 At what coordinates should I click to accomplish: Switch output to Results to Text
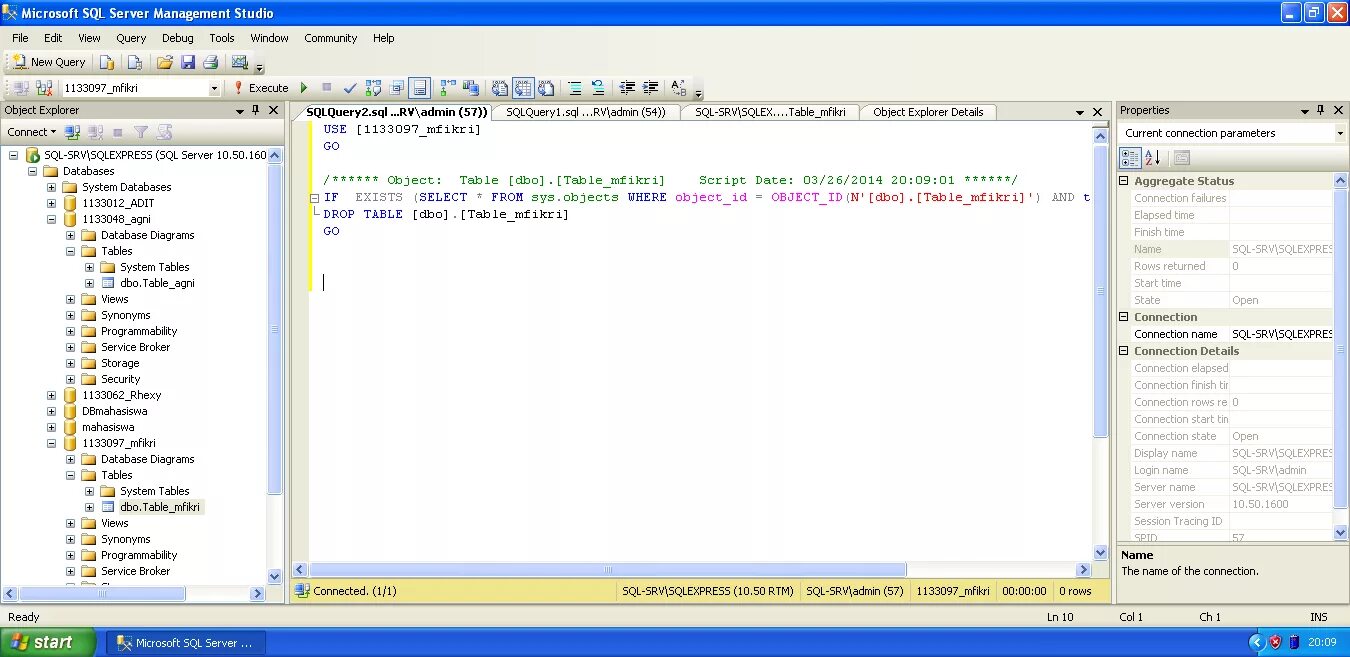[x=499, y=88]
